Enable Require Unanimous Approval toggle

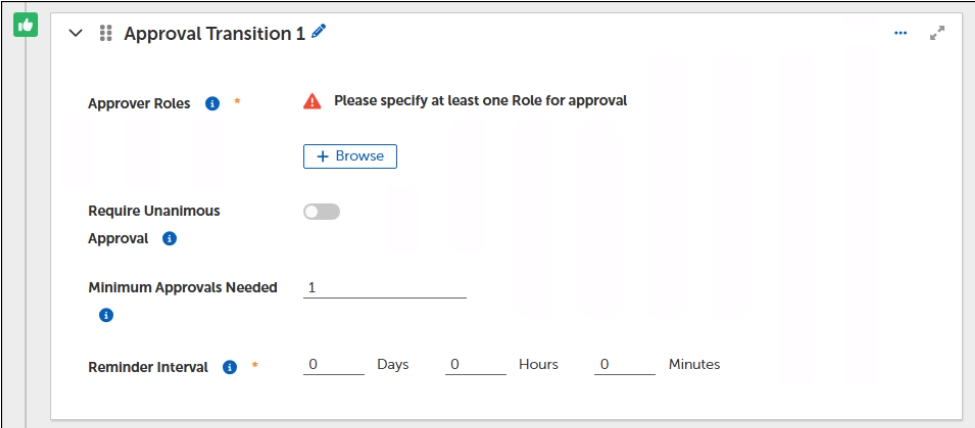[x=322, y=212]
